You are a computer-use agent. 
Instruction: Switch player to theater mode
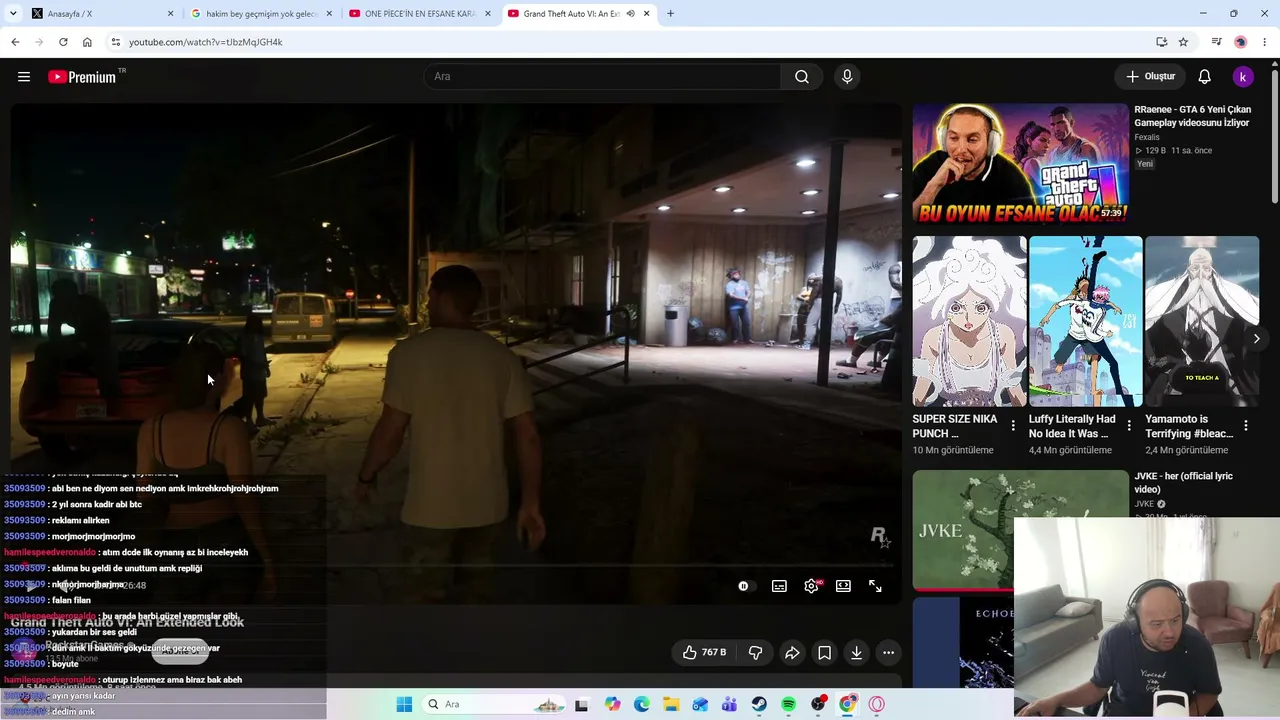(843, 586)
